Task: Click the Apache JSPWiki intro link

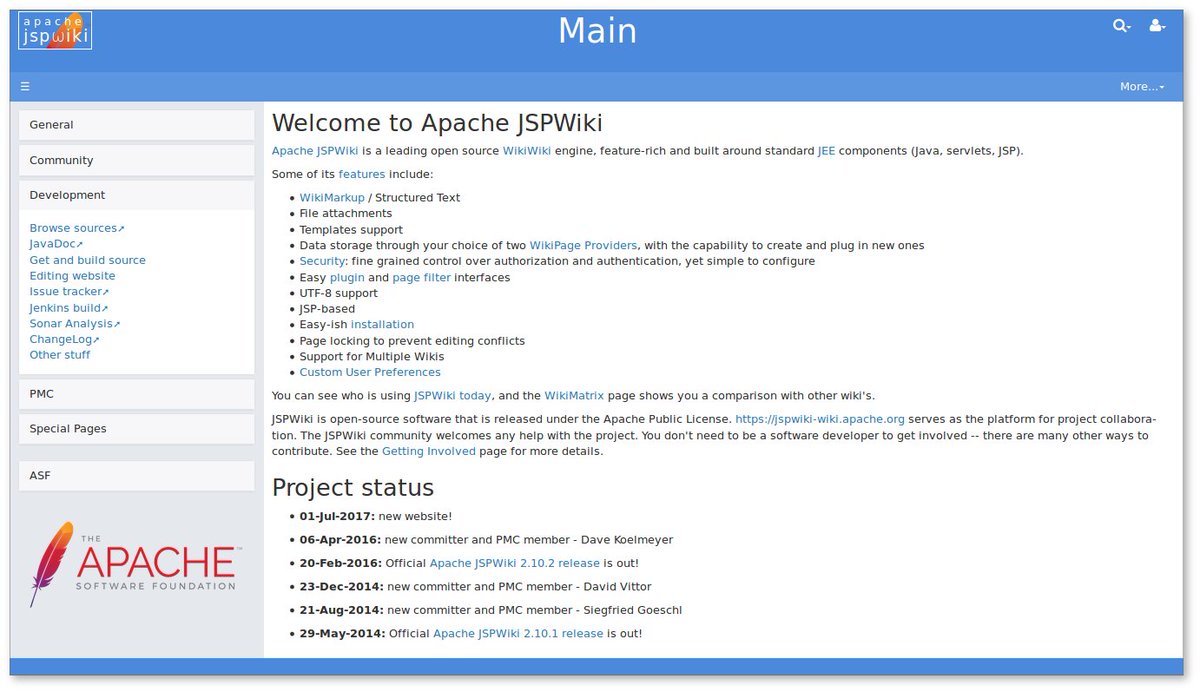Action: (x=315, y=151)
